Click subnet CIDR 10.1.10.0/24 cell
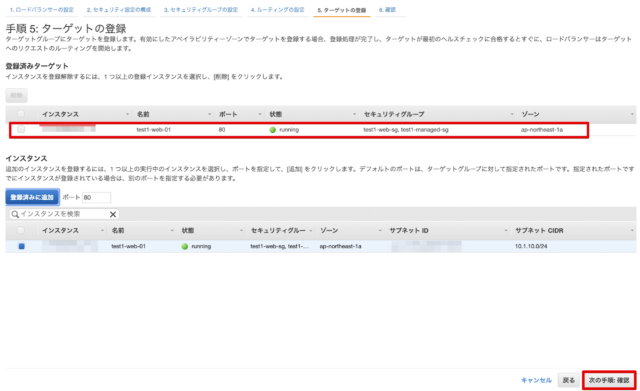The width and height of the screenshot is (640, 391). coord(531,247)
